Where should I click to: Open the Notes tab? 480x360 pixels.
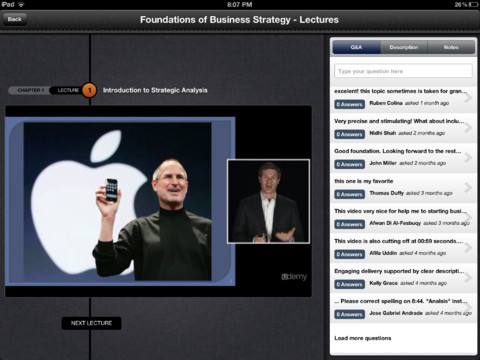[451, 47]
